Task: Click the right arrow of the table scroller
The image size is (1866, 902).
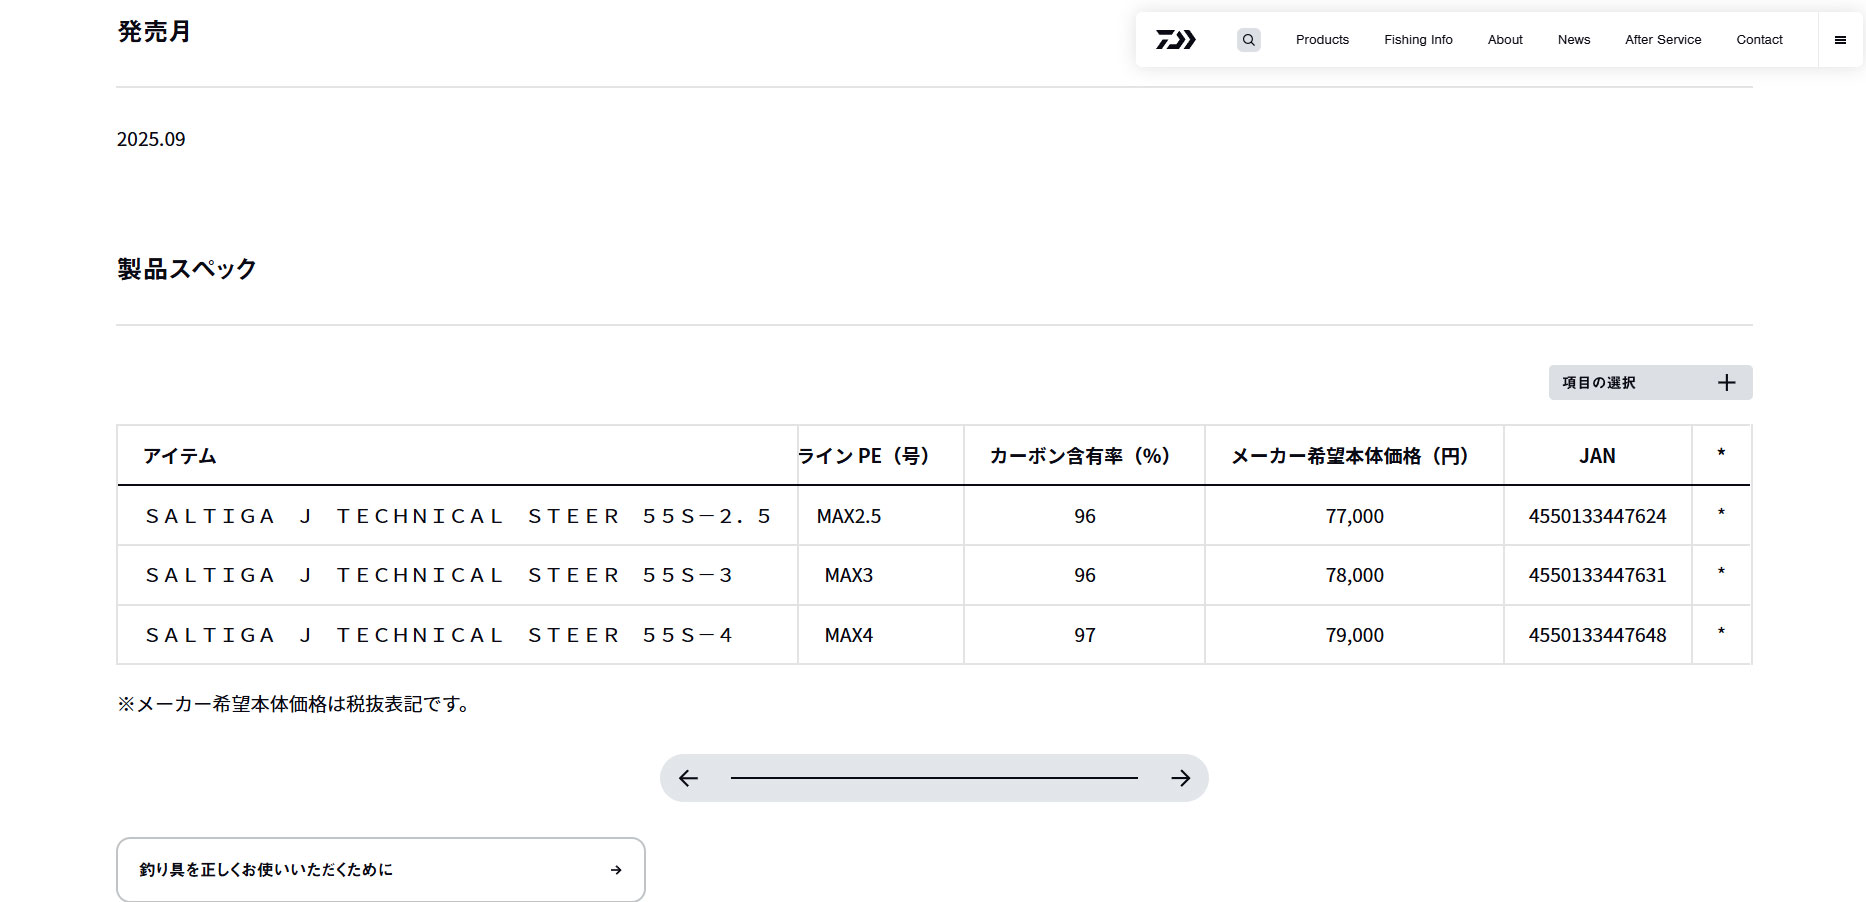Action: point(1181,778)
